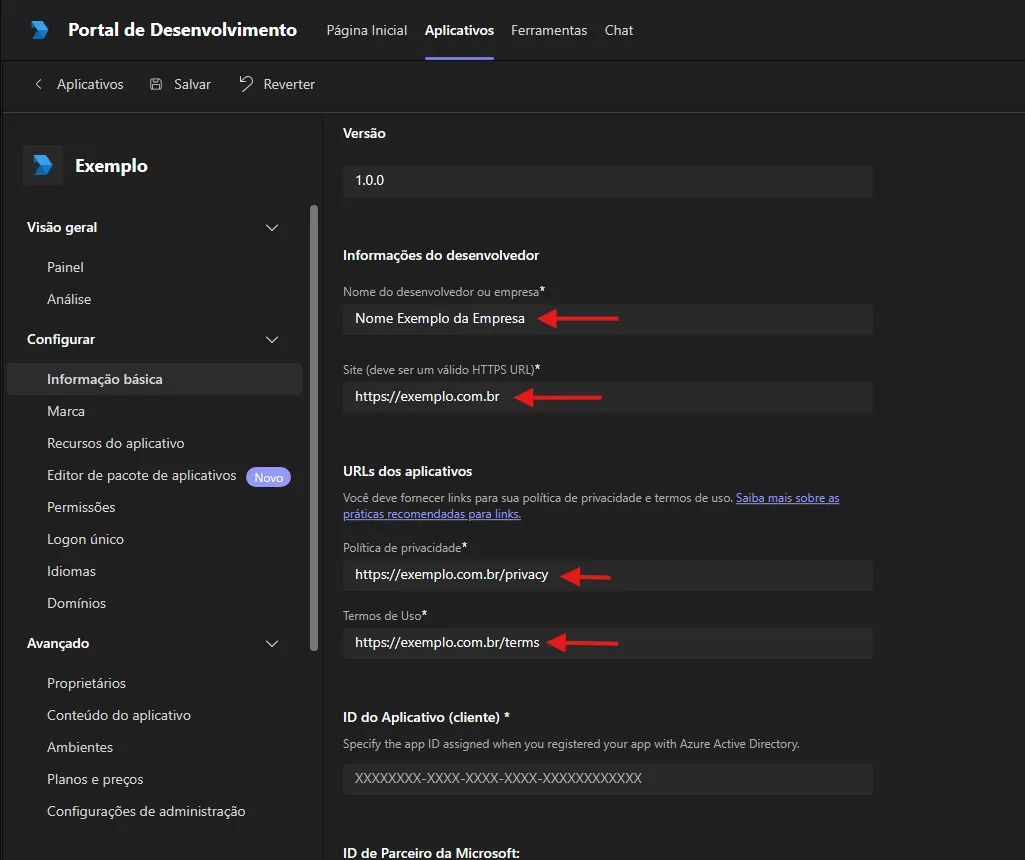Click the Portal de Desenvolvimento title
The width and height of the screenshot is (1025, 860).
point(182,30)
